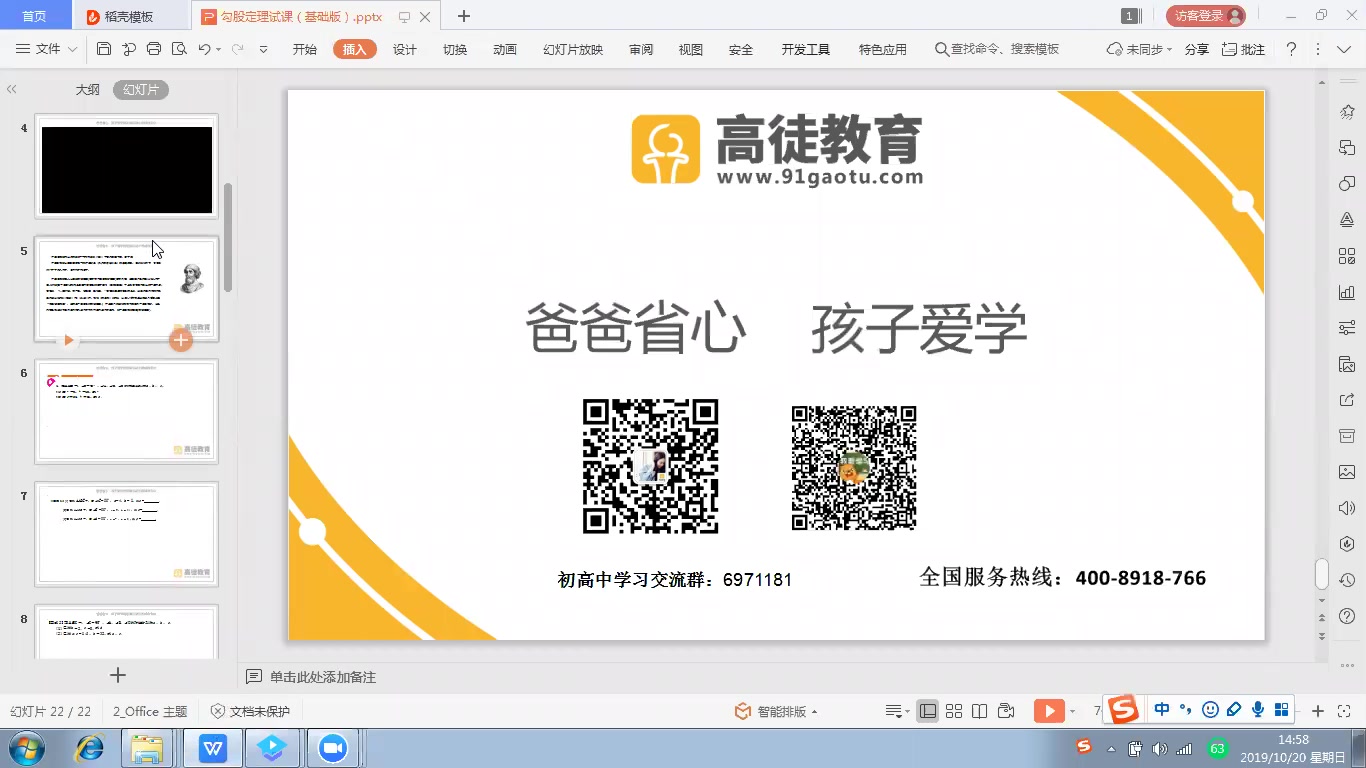The image size is (1366, 768).
Task: Open the 特色应用 ribbon tab
Action: click(883, 49)
